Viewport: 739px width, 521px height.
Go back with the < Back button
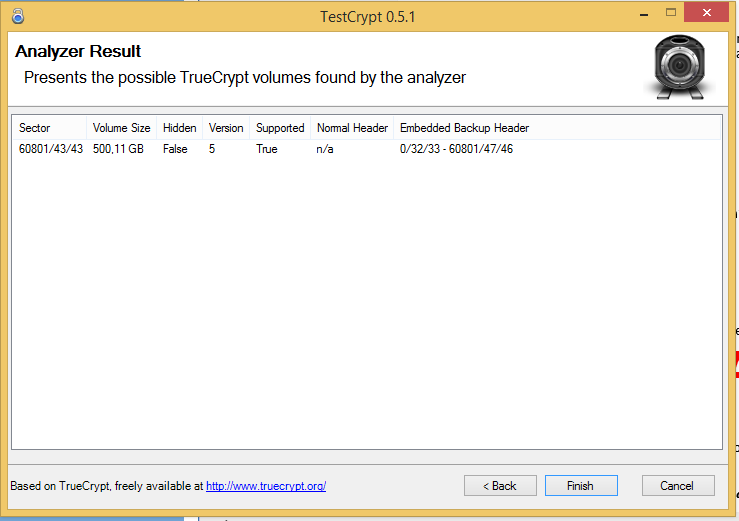tap(500, 486)
